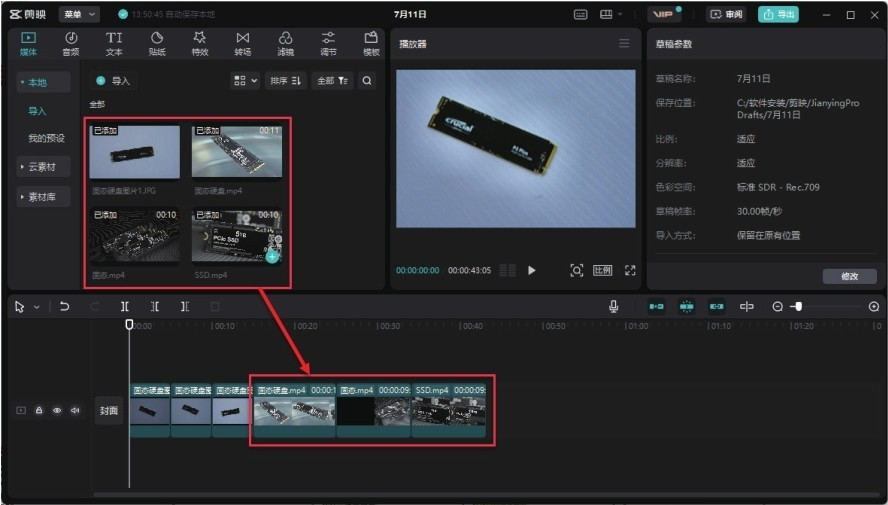Select 导入 in the sidebar

pyautogui.click(x=37, y=111)
